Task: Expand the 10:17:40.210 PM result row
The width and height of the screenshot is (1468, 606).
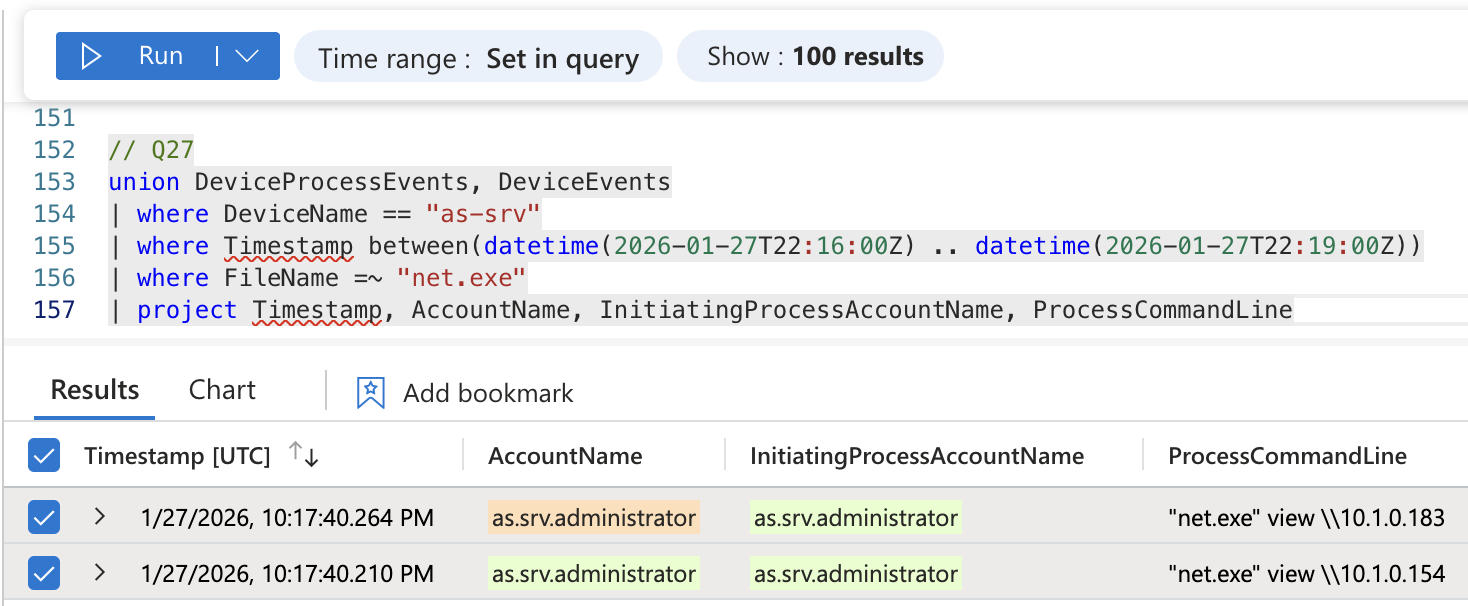Action: [99, 573]
